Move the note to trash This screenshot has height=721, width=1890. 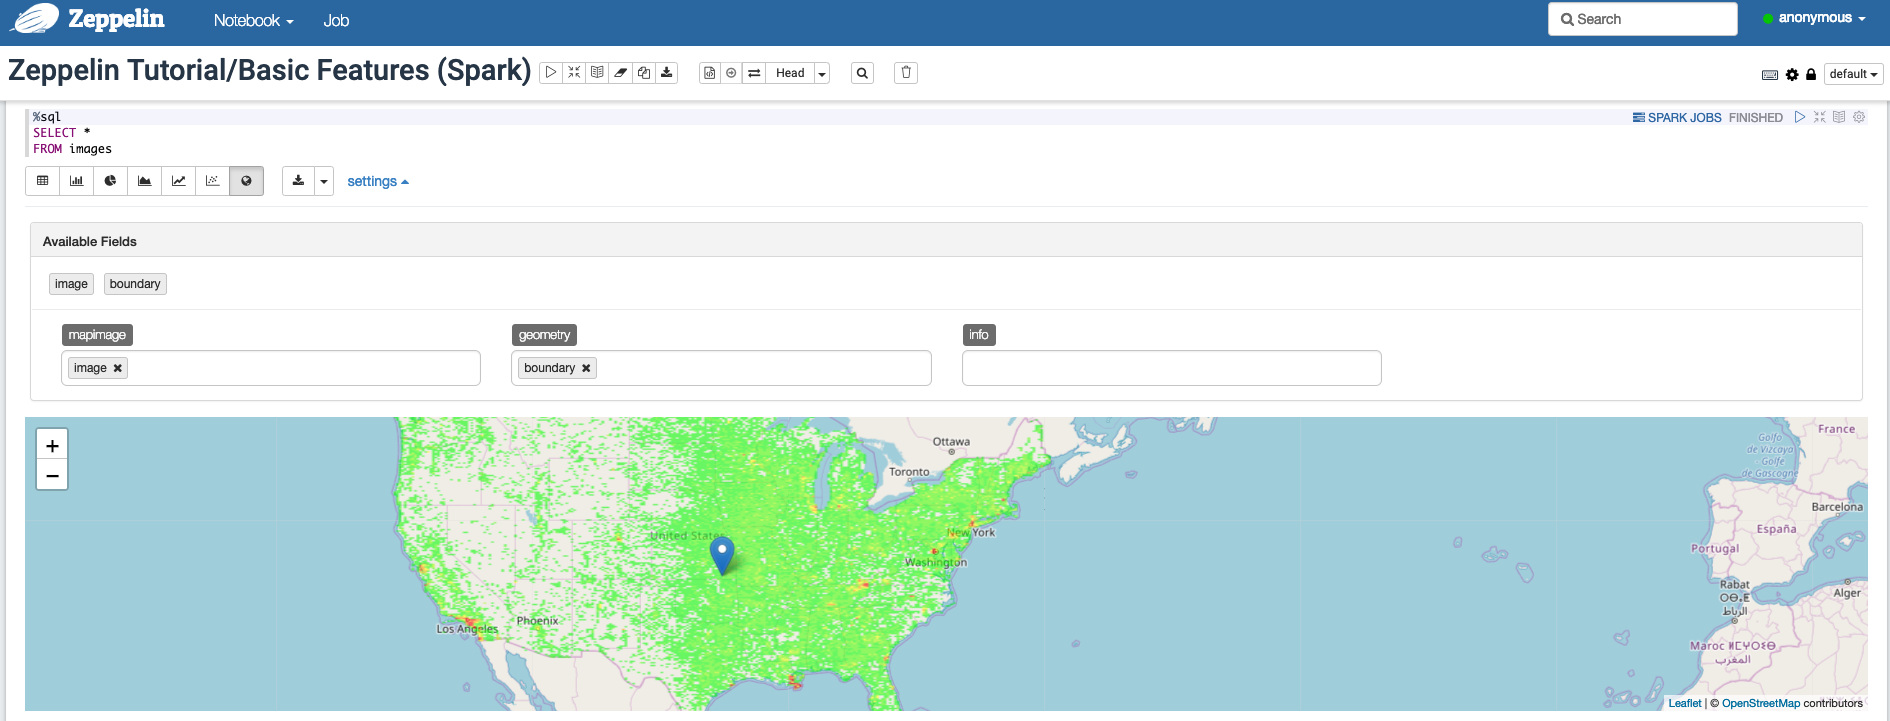(x=906, y=73)
